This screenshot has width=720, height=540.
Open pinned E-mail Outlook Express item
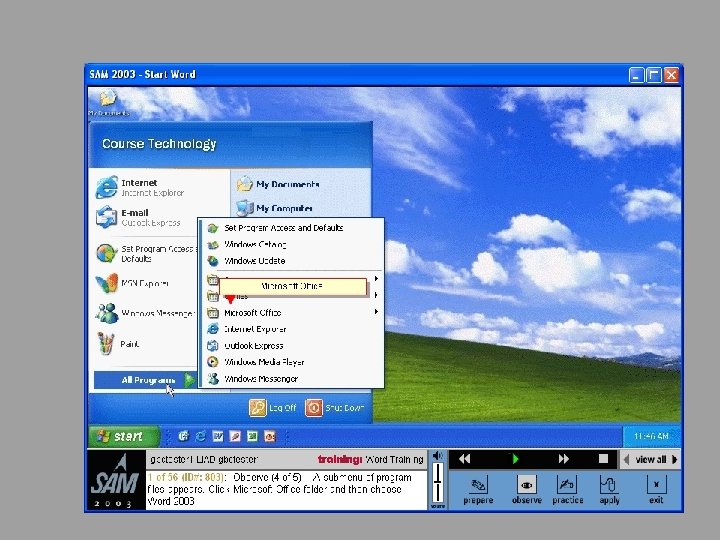click(138, 217)
